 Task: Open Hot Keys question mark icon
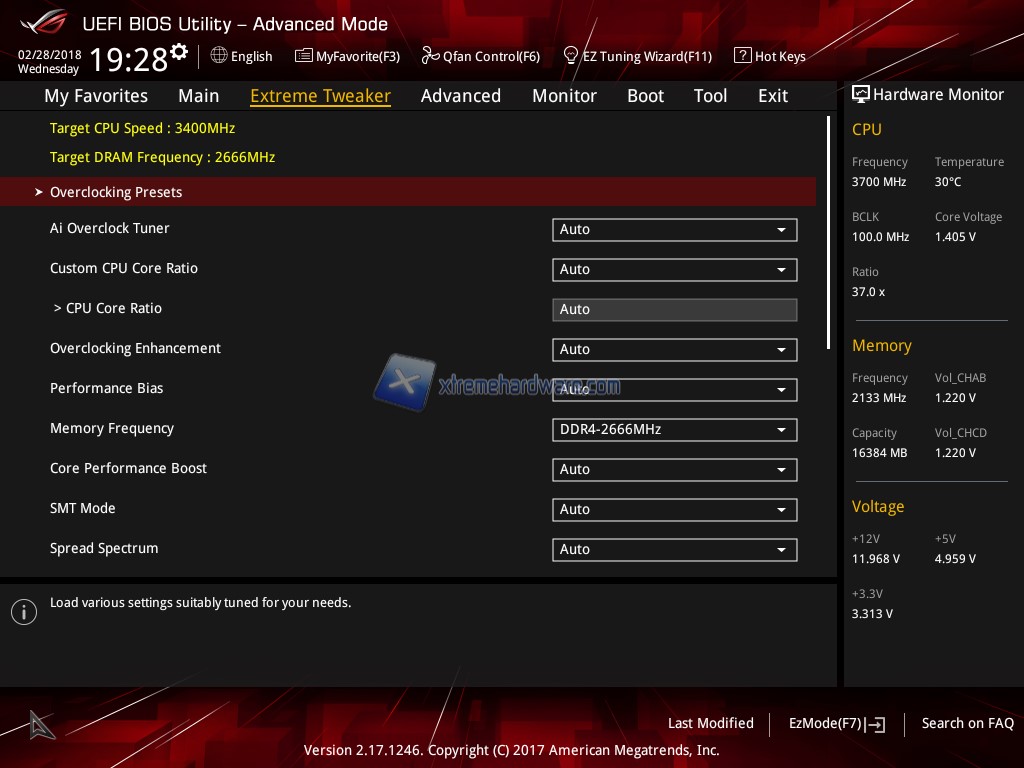click(x=742, y=56)
